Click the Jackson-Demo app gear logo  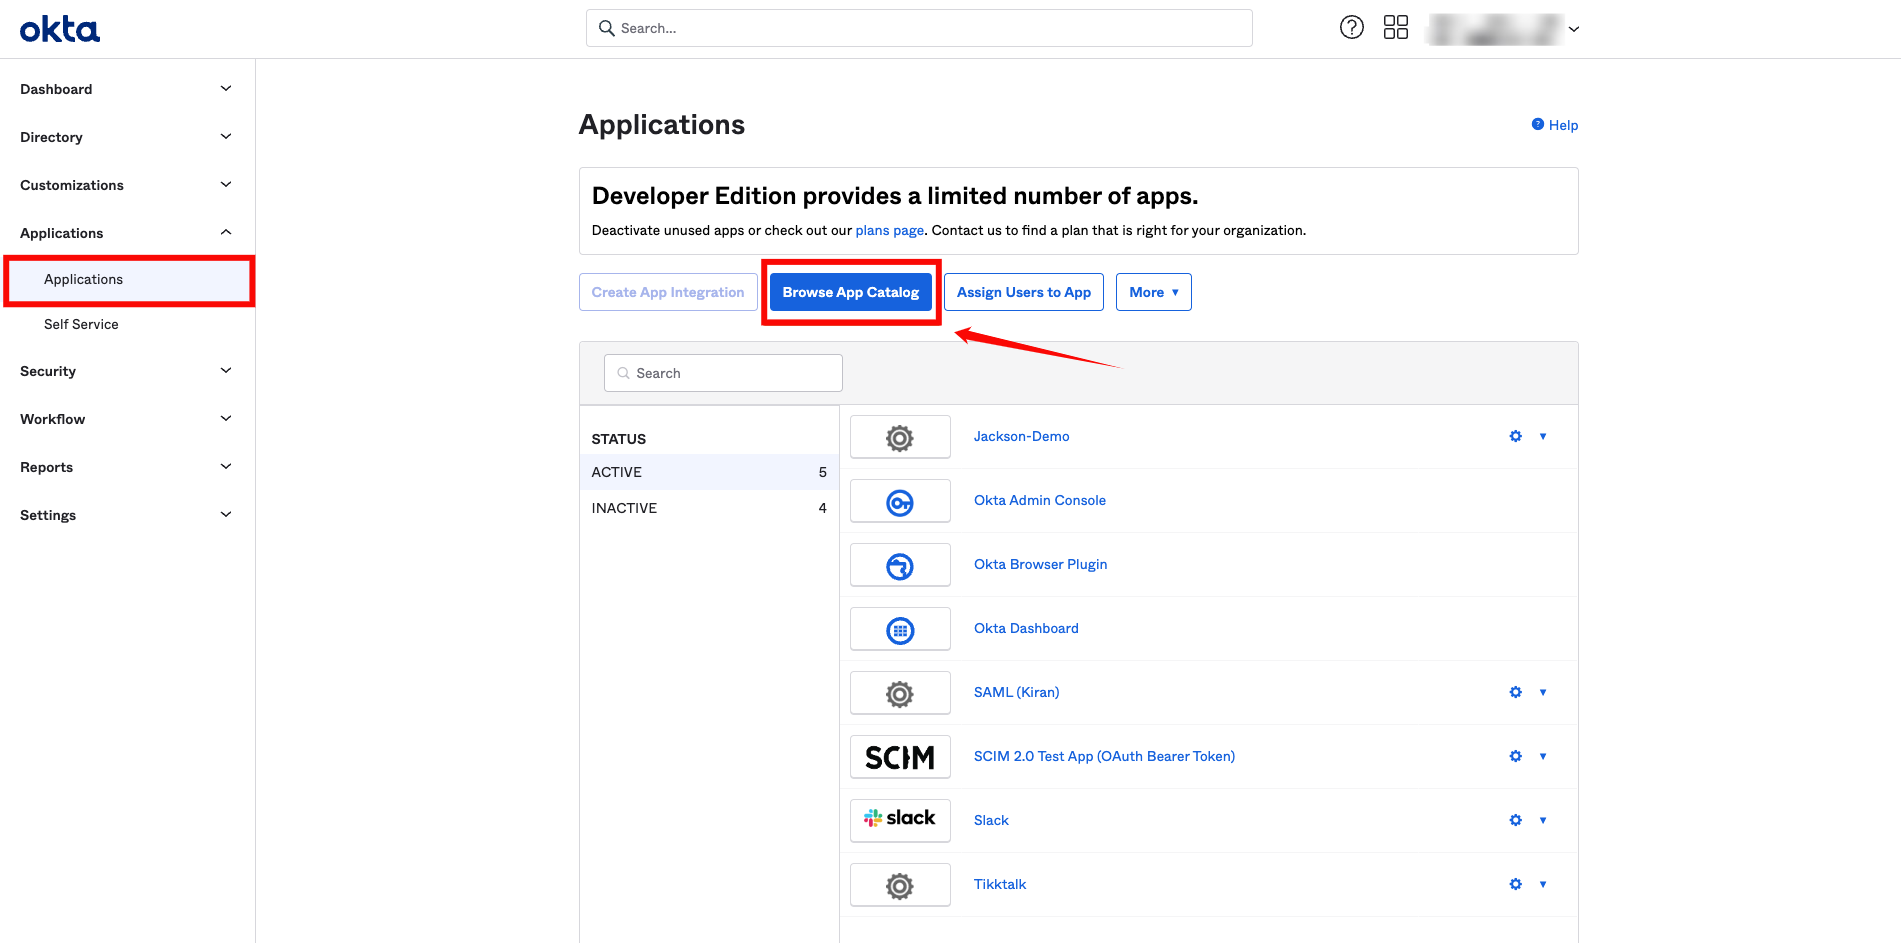coord(900,437)
